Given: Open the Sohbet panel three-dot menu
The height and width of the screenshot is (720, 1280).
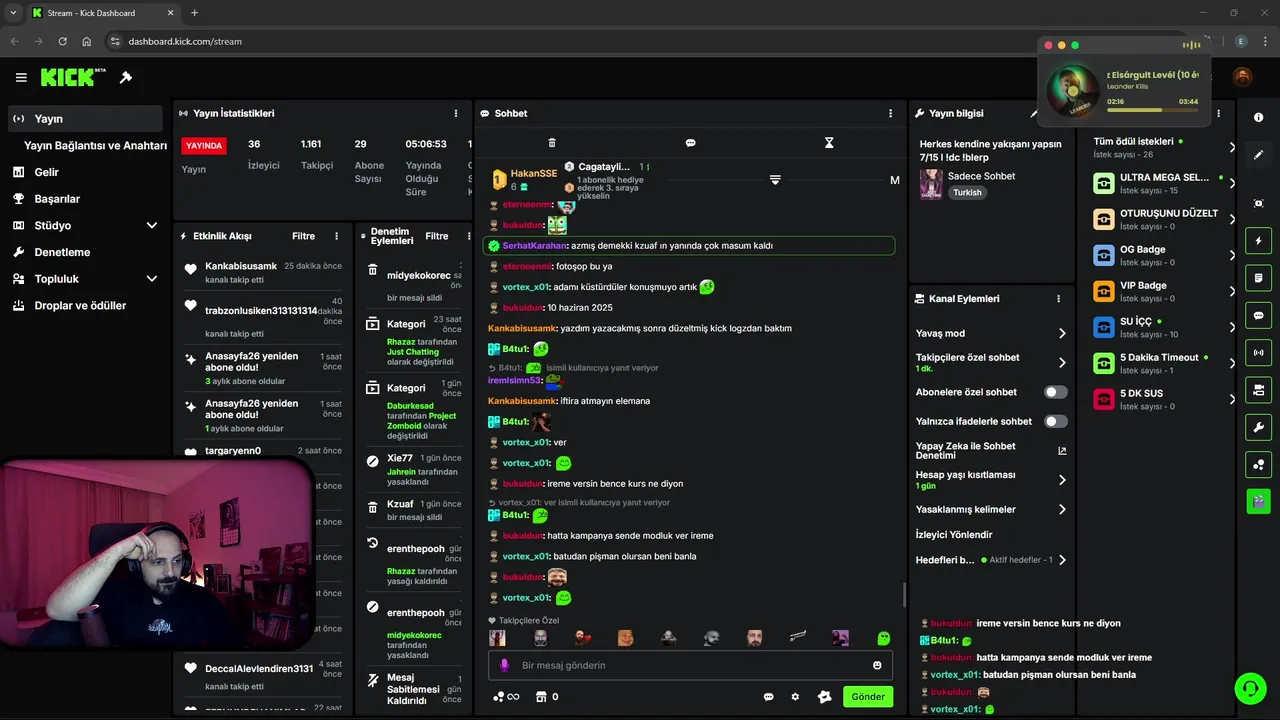Looking at the screenshot, I should click(891, 113).
